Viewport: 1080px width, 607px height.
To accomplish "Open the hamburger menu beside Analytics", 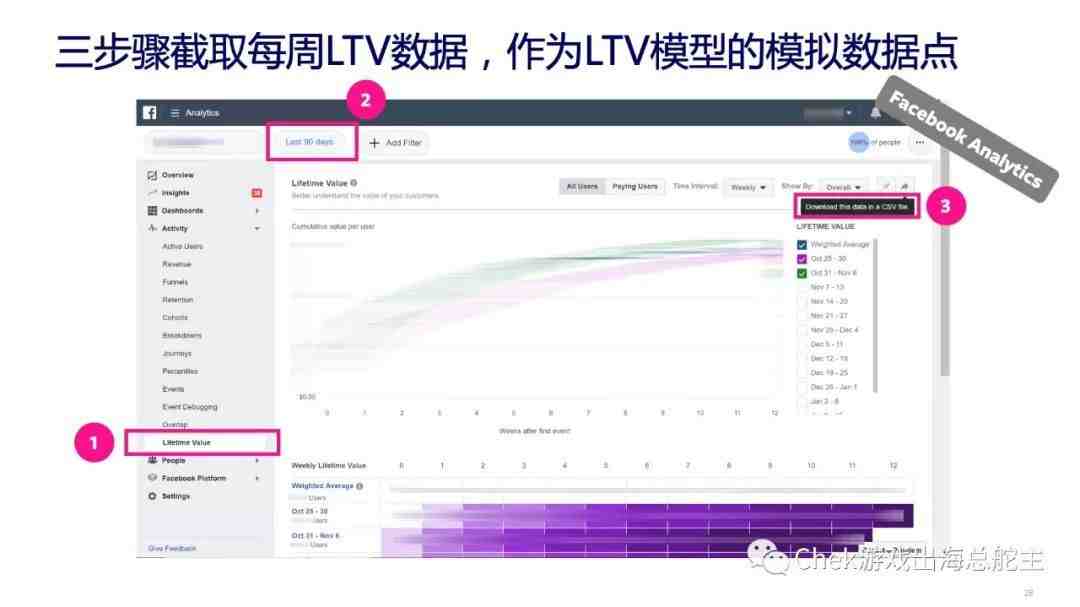I will pyautogui.click(x=175, y=113).
